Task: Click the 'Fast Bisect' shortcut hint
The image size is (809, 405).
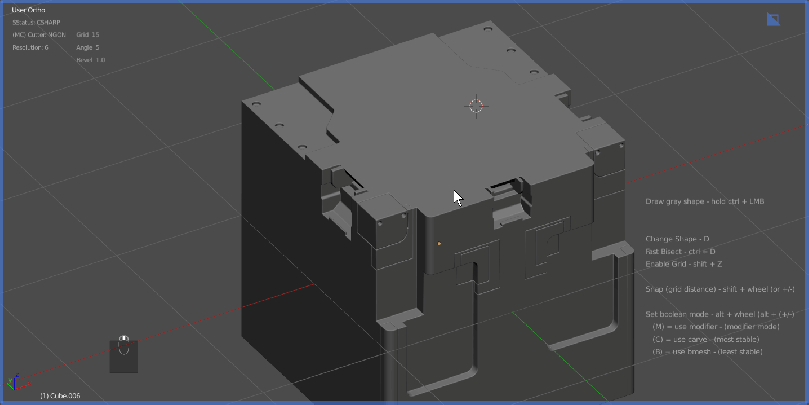Action: (681, 251)
